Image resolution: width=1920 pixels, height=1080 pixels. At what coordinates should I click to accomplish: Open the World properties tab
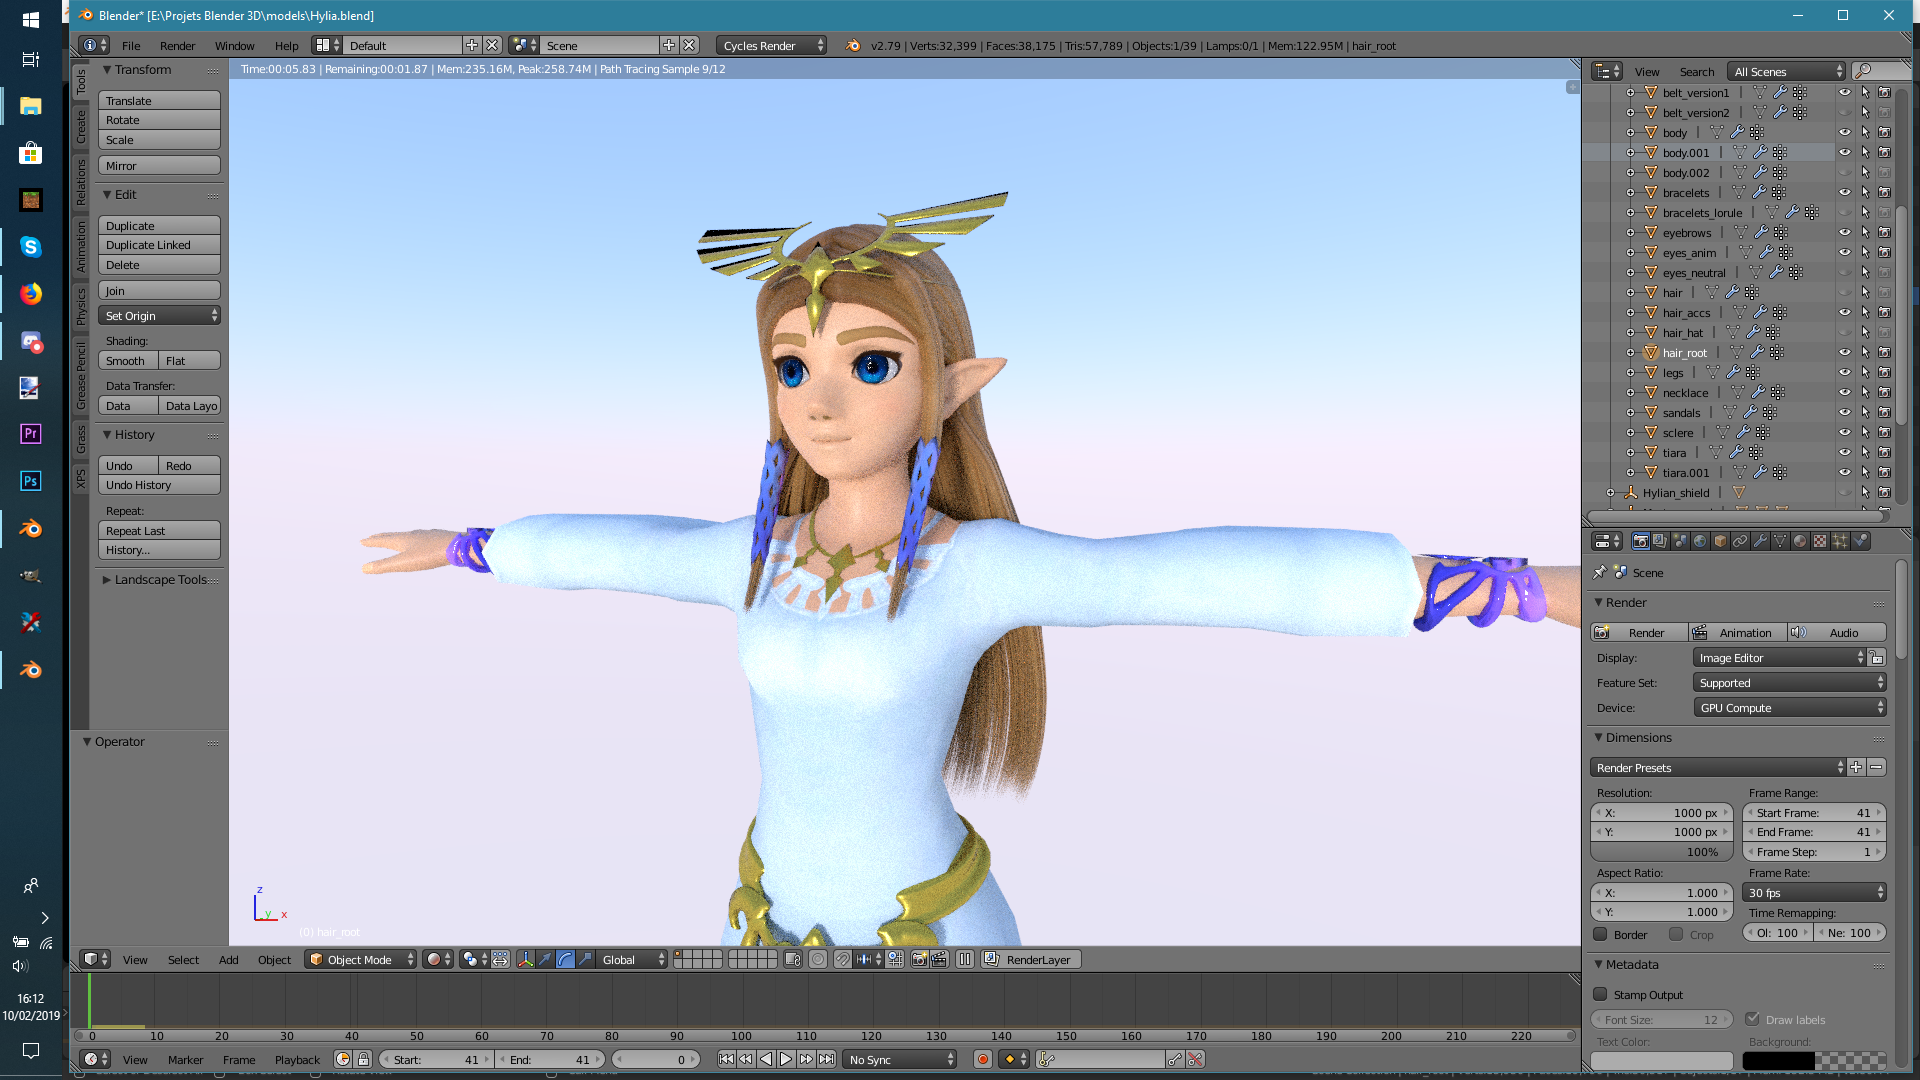(1700, 541)
